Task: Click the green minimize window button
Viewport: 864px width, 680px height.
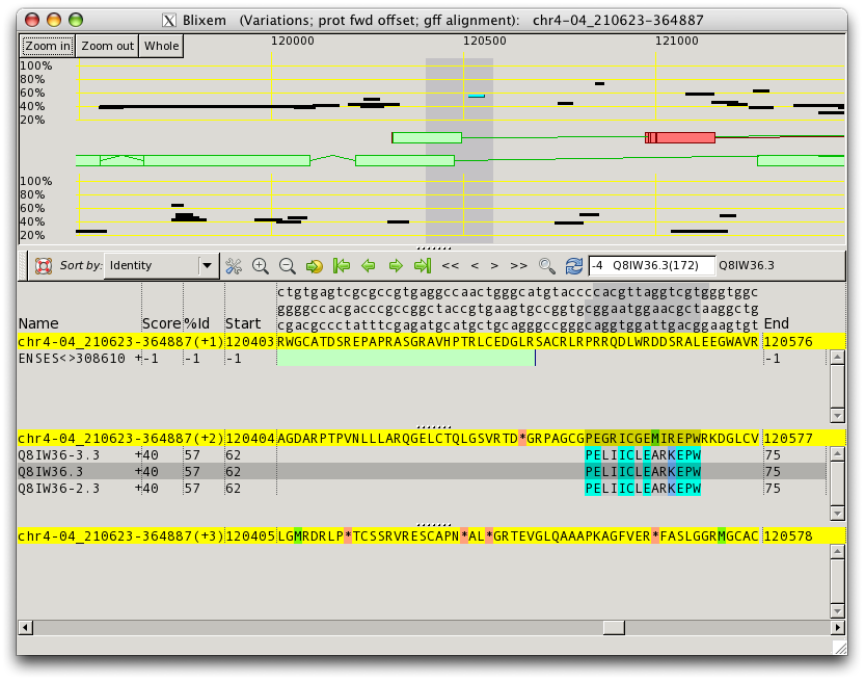Action: (x=75, y=20)
